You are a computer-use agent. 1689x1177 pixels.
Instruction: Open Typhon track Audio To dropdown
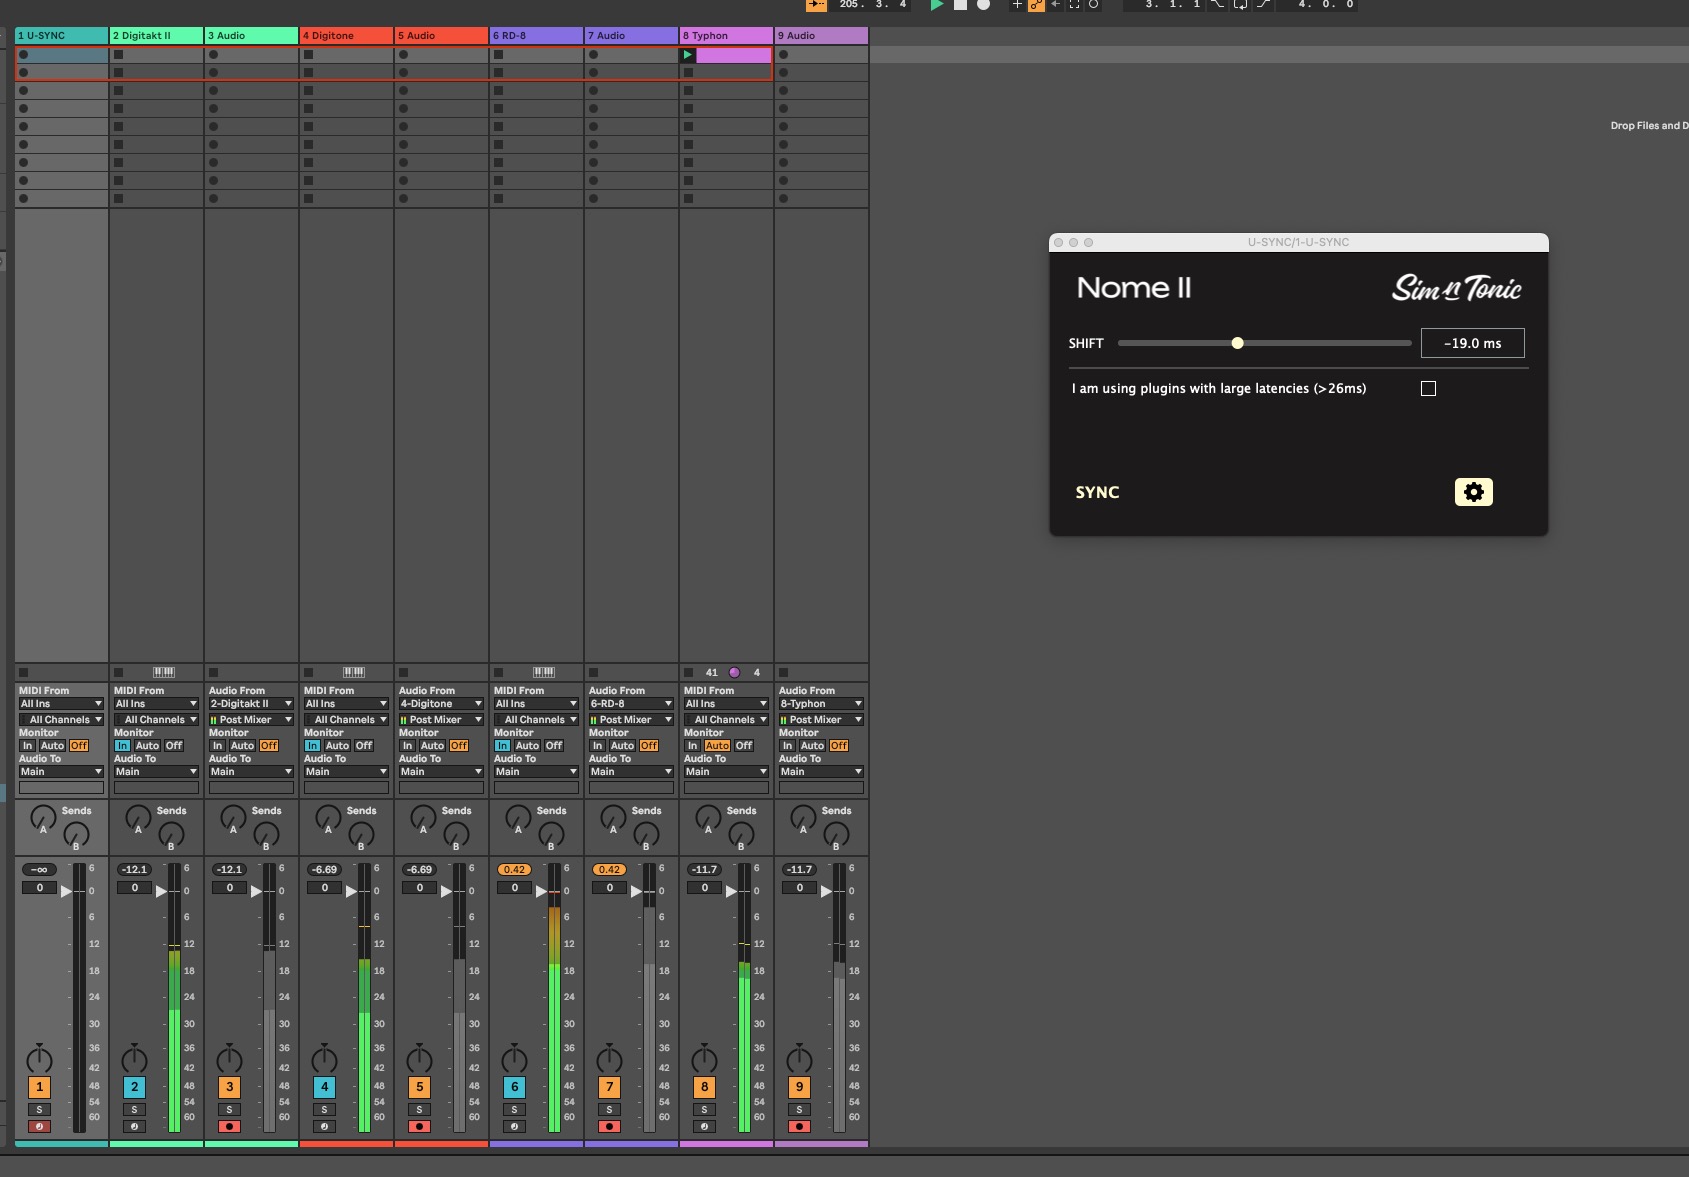coord(725,772)
